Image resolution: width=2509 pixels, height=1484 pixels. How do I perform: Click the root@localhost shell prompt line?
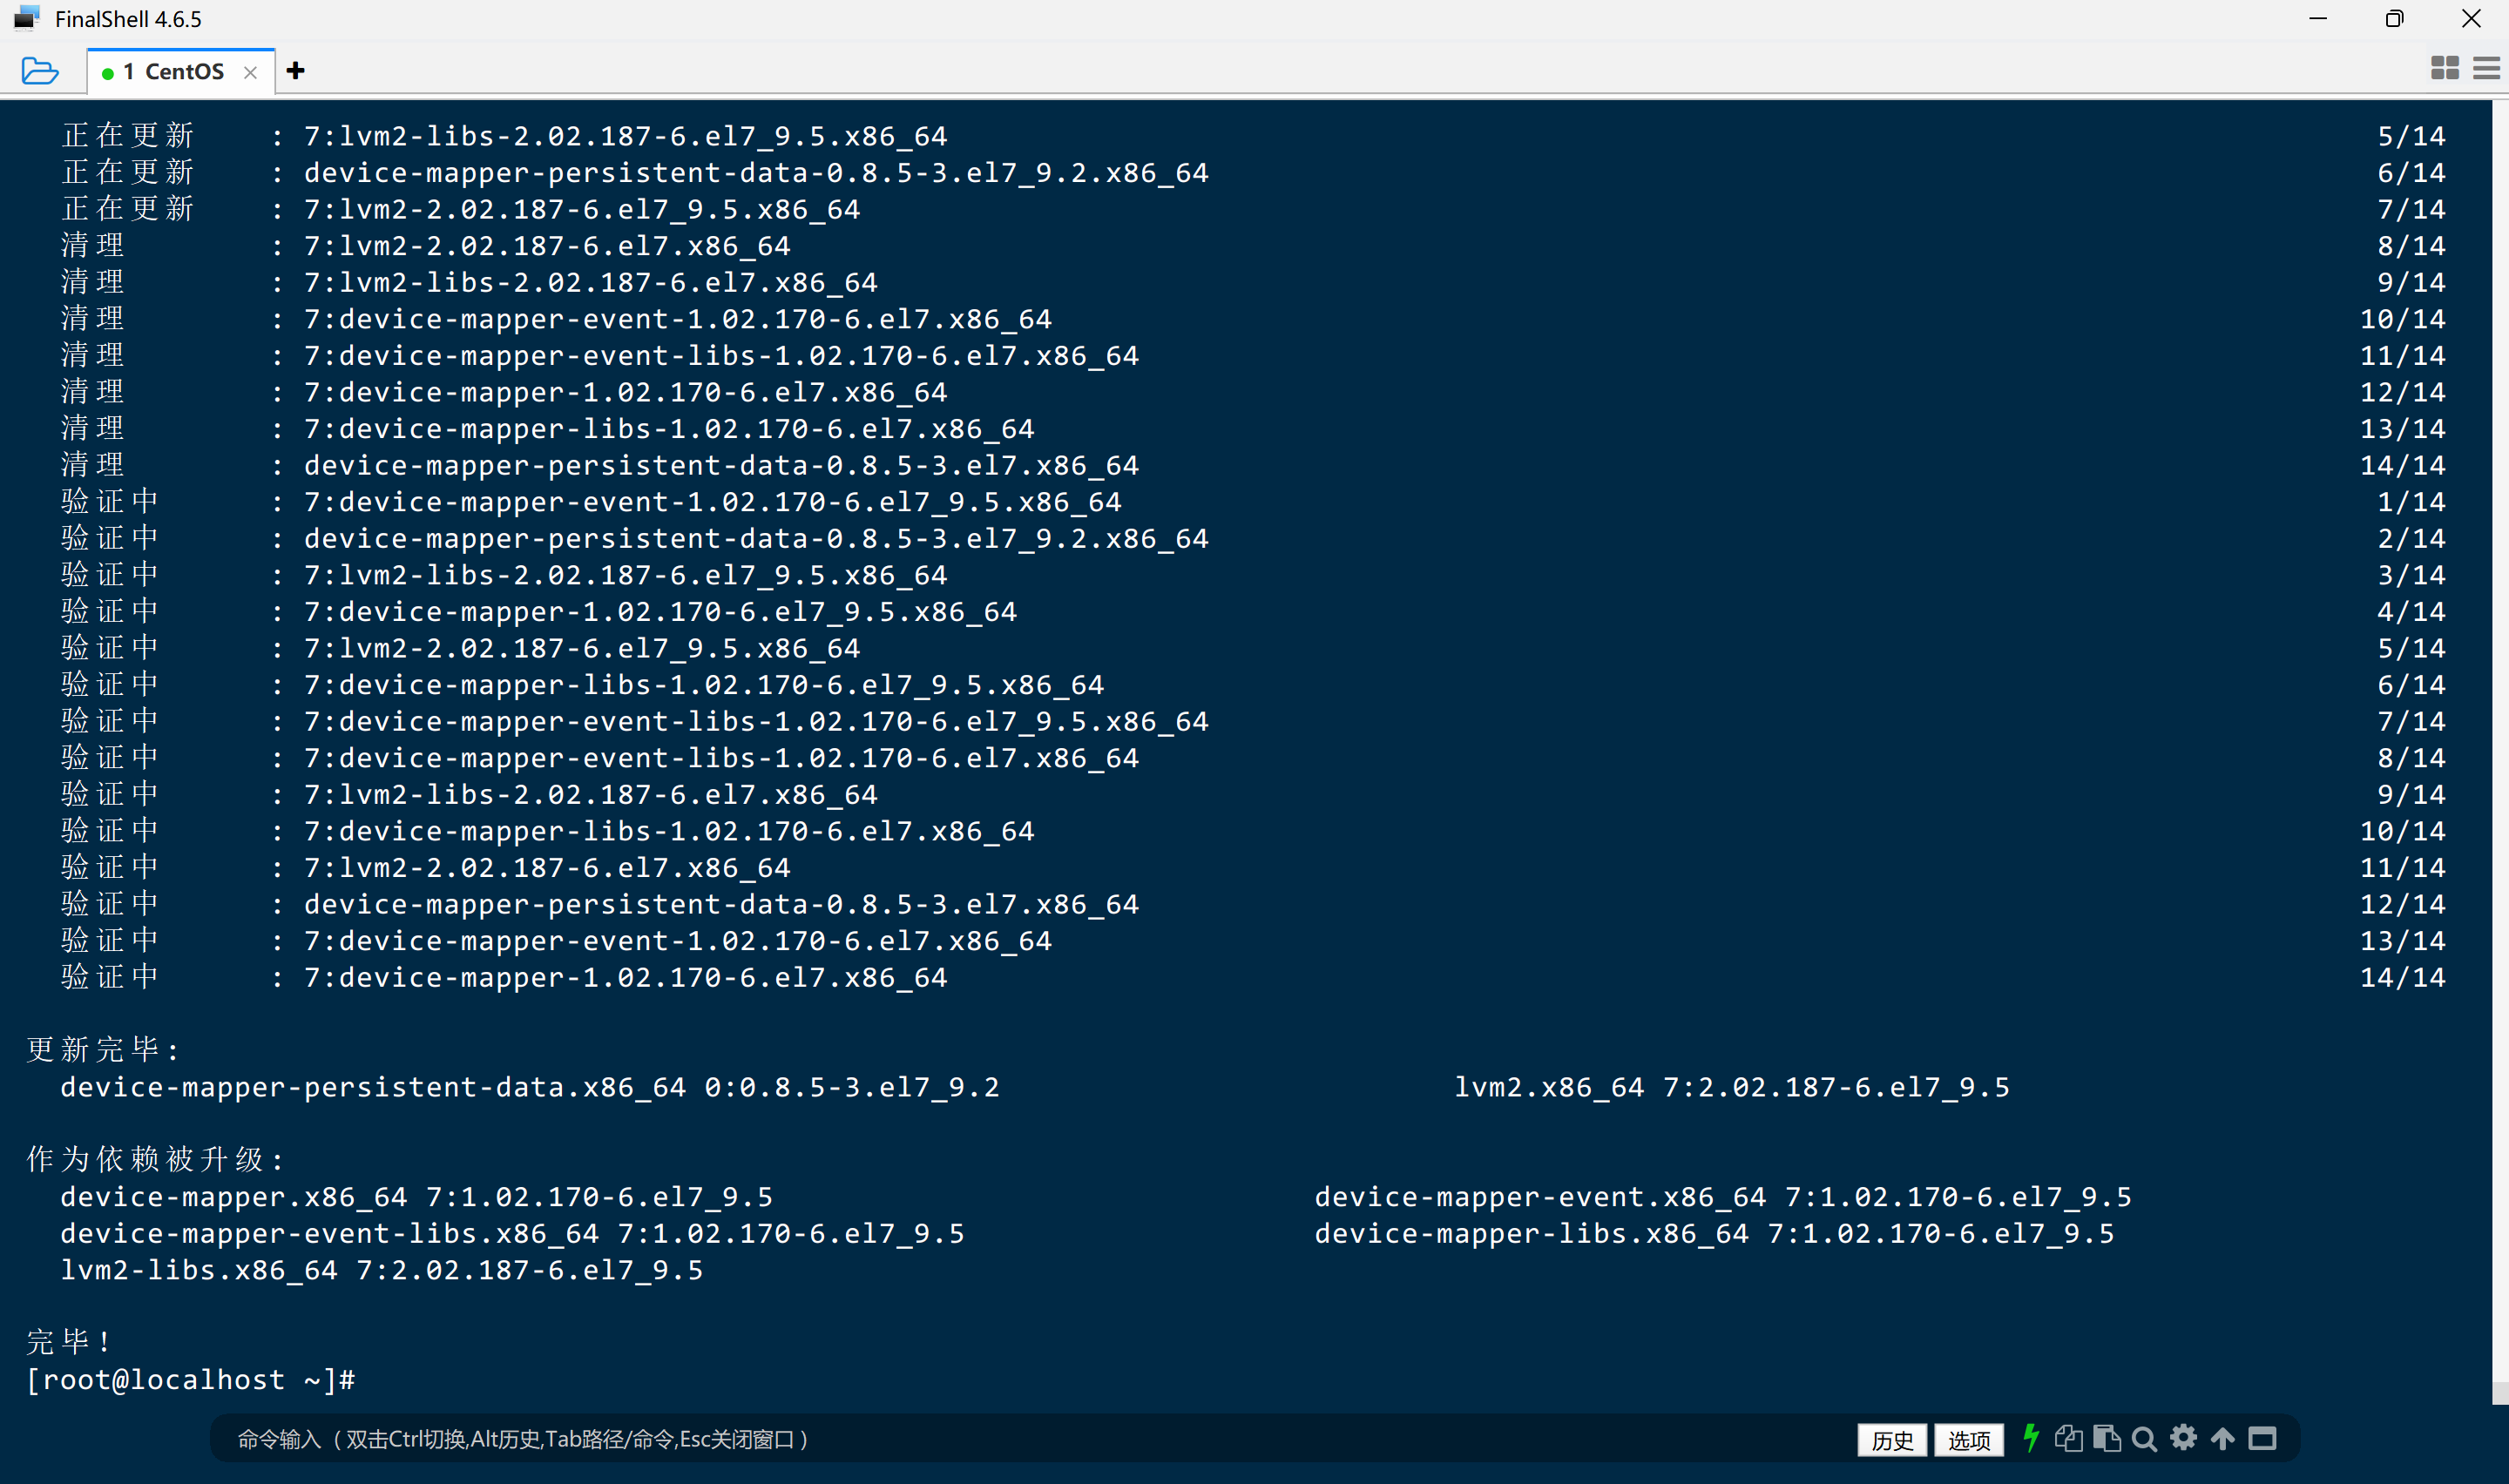[190, 1380]
